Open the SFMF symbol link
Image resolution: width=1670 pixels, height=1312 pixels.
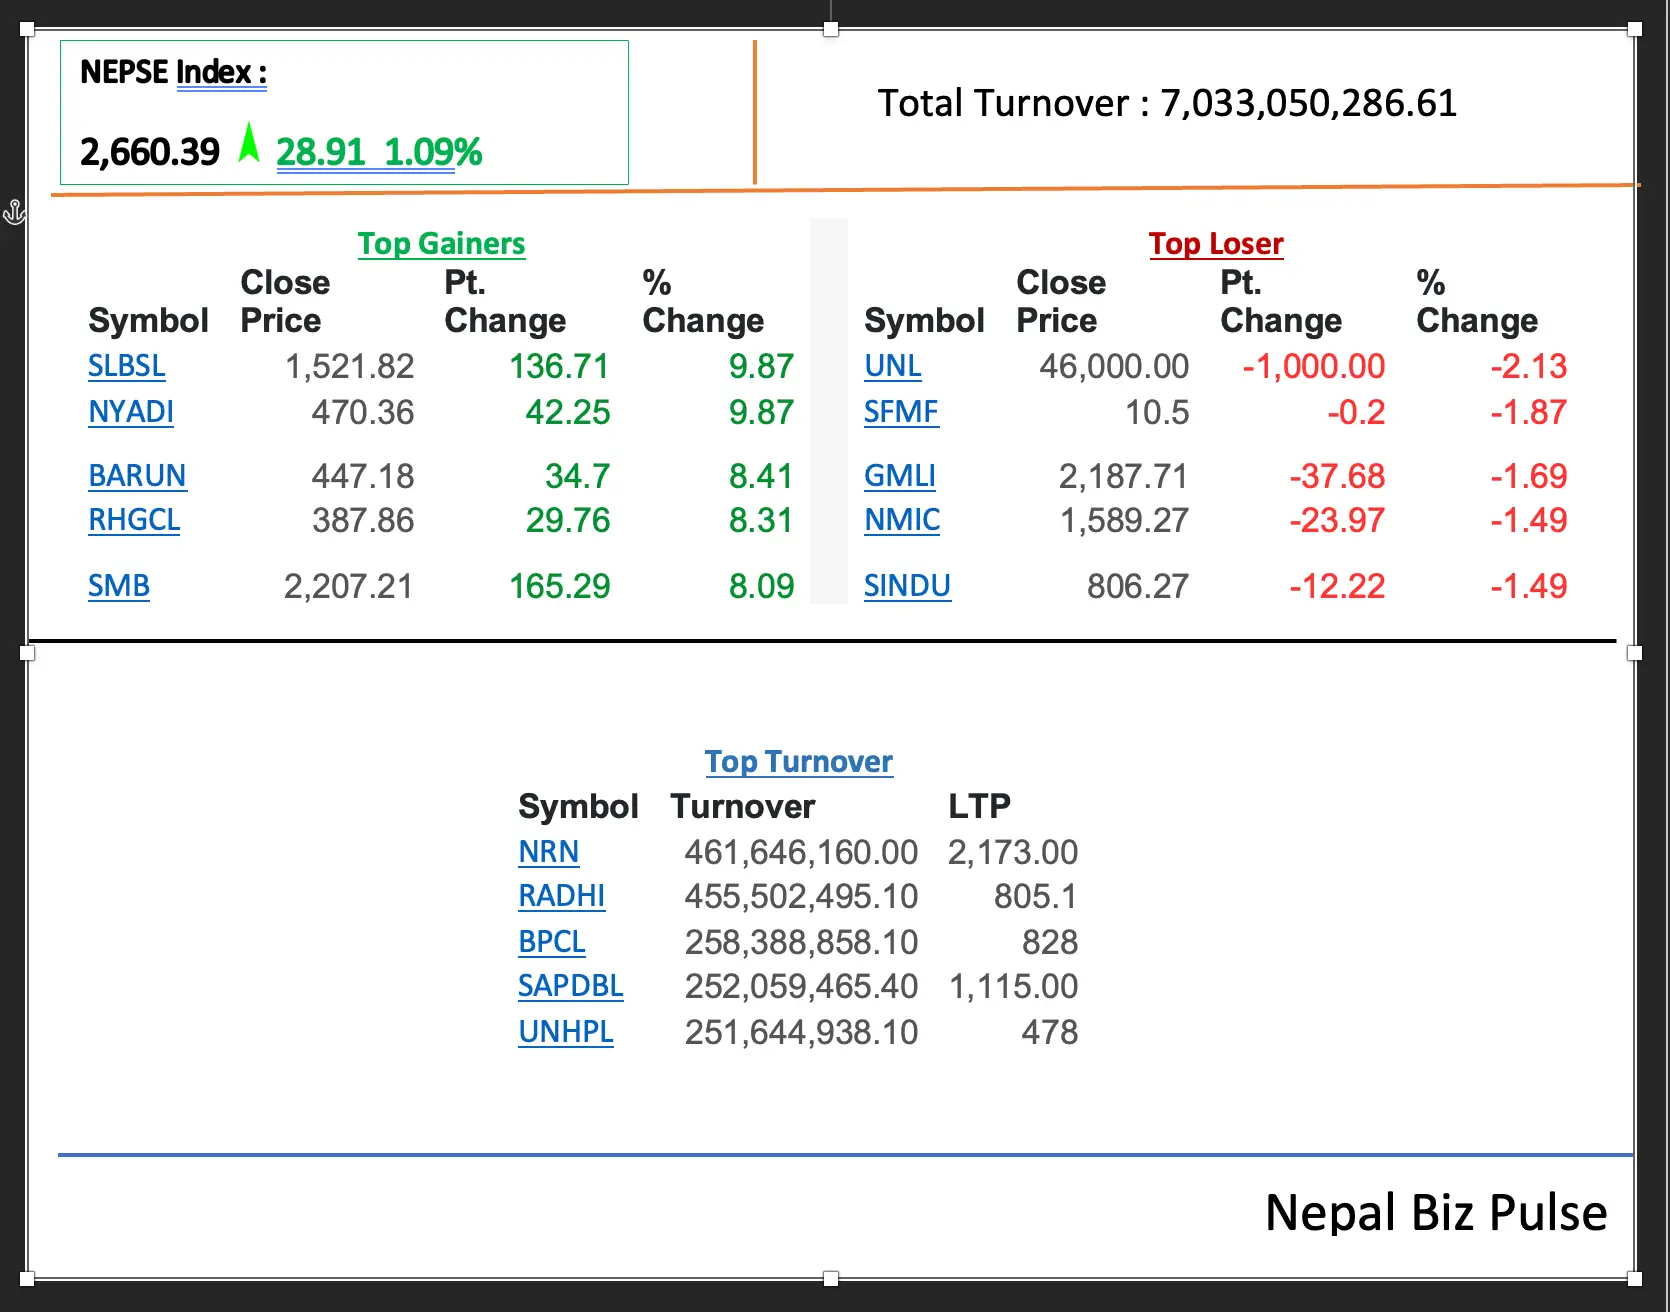point(900,412)
